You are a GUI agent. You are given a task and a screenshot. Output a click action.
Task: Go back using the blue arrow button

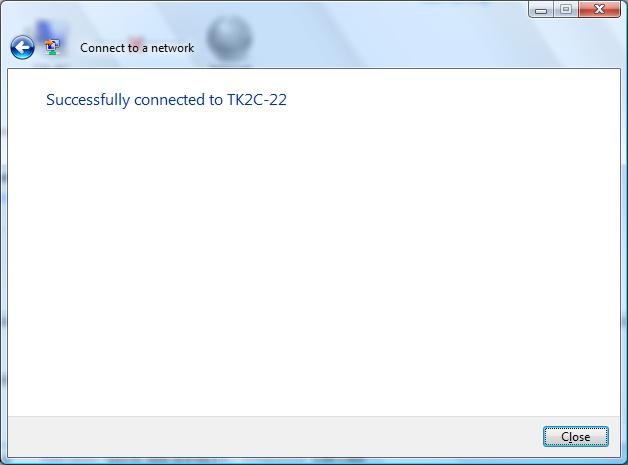click(x=22, y=48)
